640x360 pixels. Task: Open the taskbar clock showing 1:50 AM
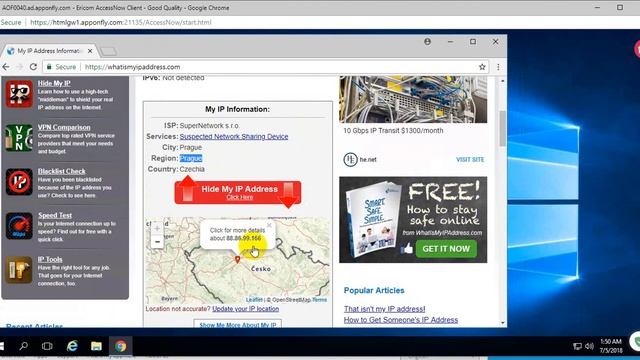click(611, 346)
